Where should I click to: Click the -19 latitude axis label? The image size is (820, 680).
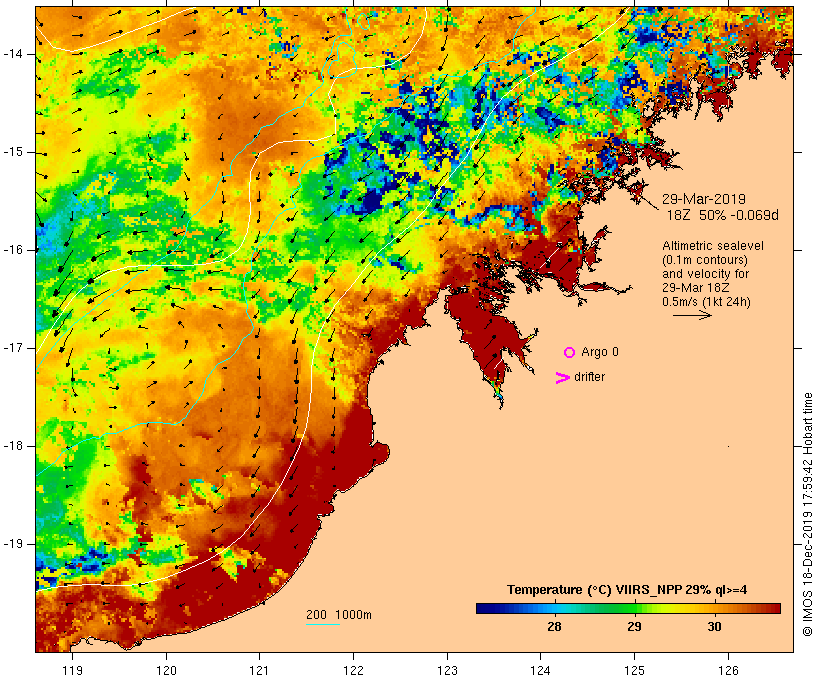[x=13, y=544]
